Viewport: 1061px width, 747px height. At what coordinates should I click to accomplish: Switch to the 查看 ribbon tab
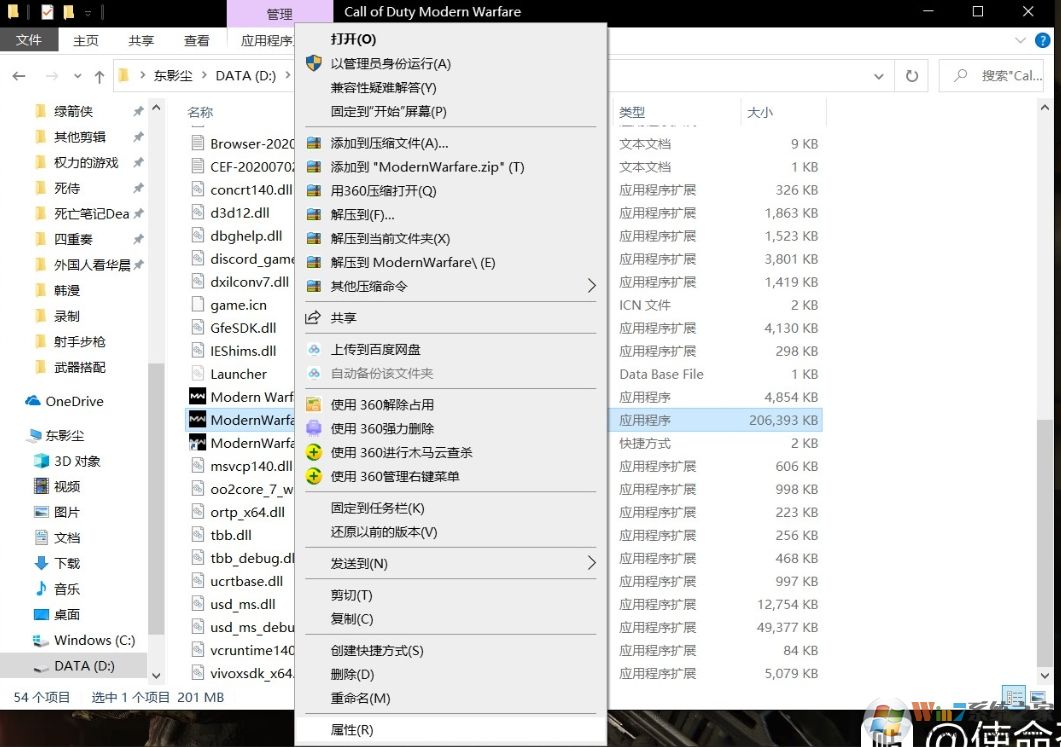(x=197, y=40)
